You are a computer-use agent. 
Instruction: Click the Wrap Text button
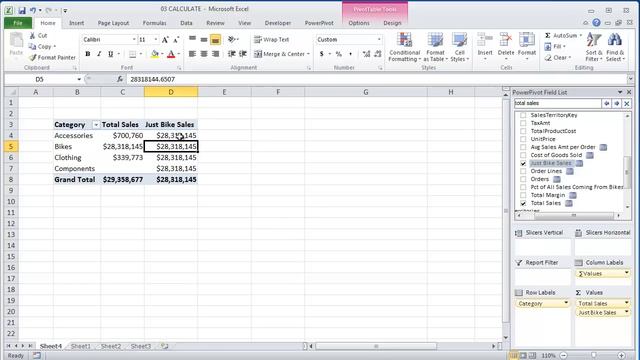pyautogui.click(x=271, y=40)
